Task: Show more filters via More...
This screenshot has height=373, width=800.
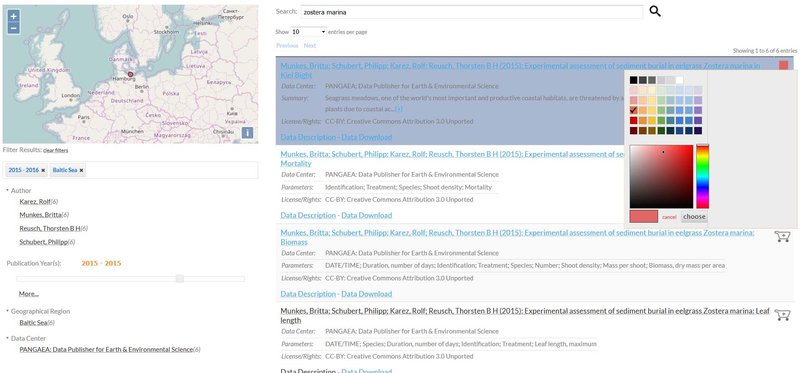Action: click(29, 294)
